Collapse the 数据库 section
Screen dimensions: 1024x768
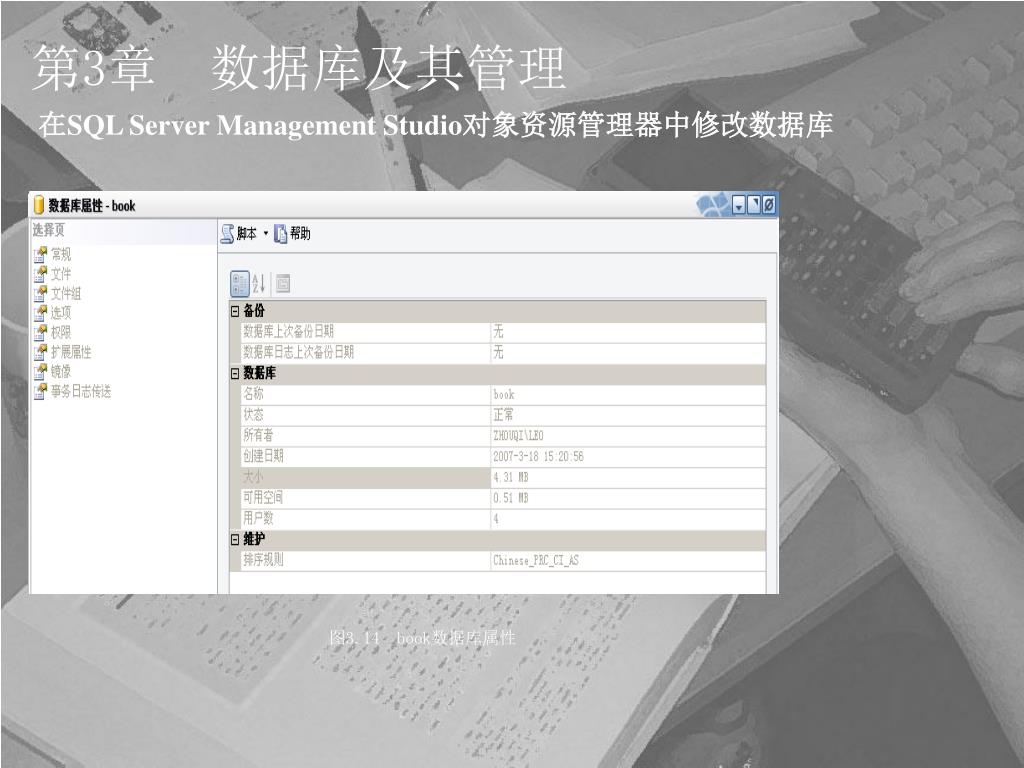point(235,374)
